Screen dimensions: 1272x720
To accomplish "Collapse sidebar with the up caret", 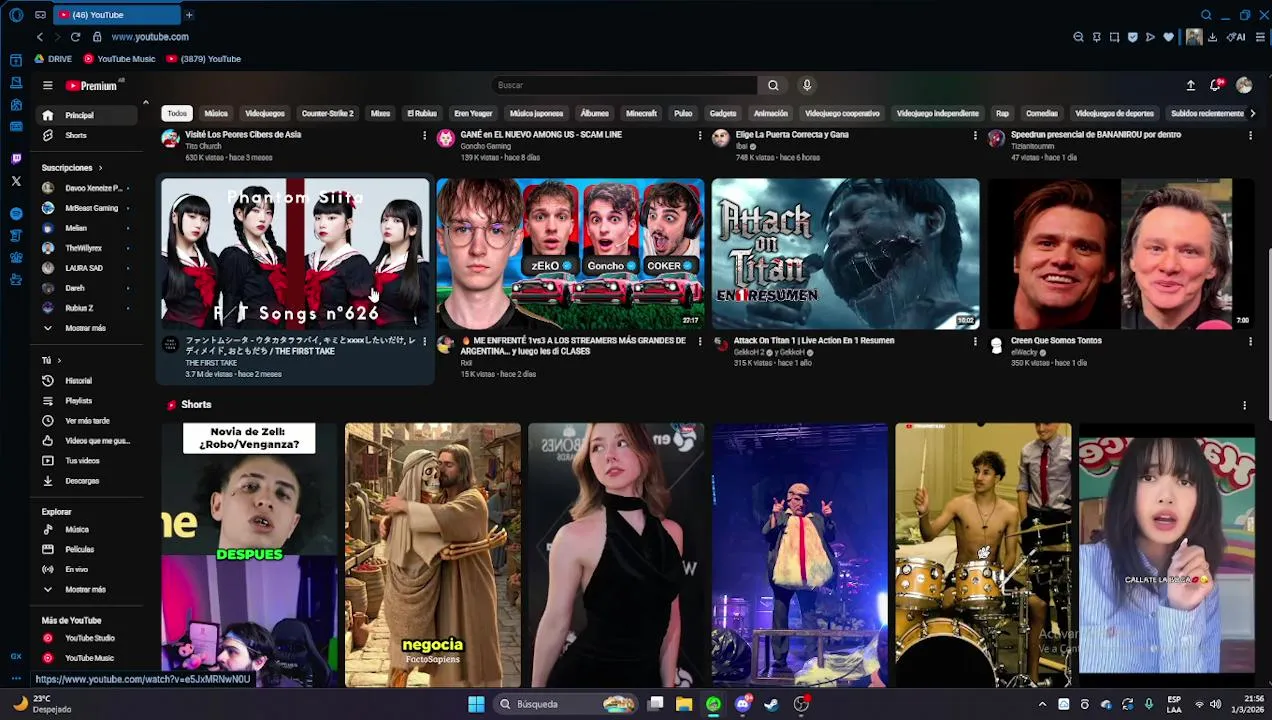I will (145, 103).
